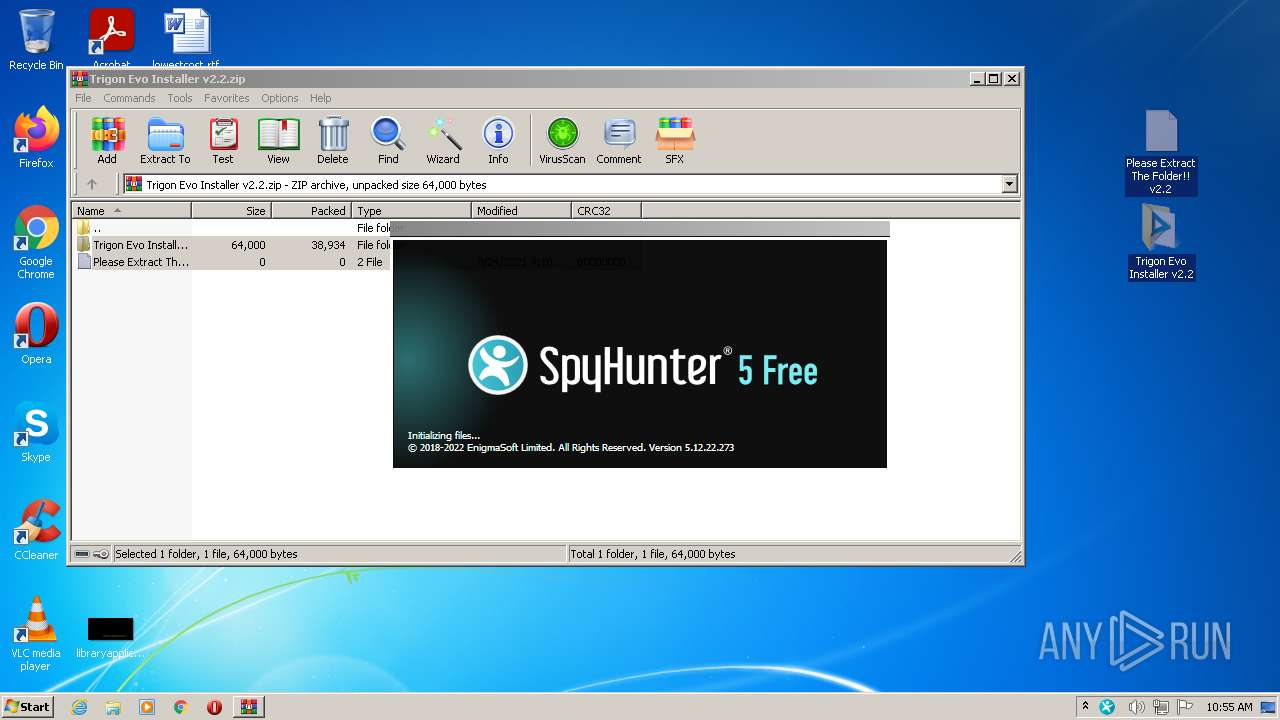
Task: Click the WinRAR taskbar button
Action: point(248,707)
